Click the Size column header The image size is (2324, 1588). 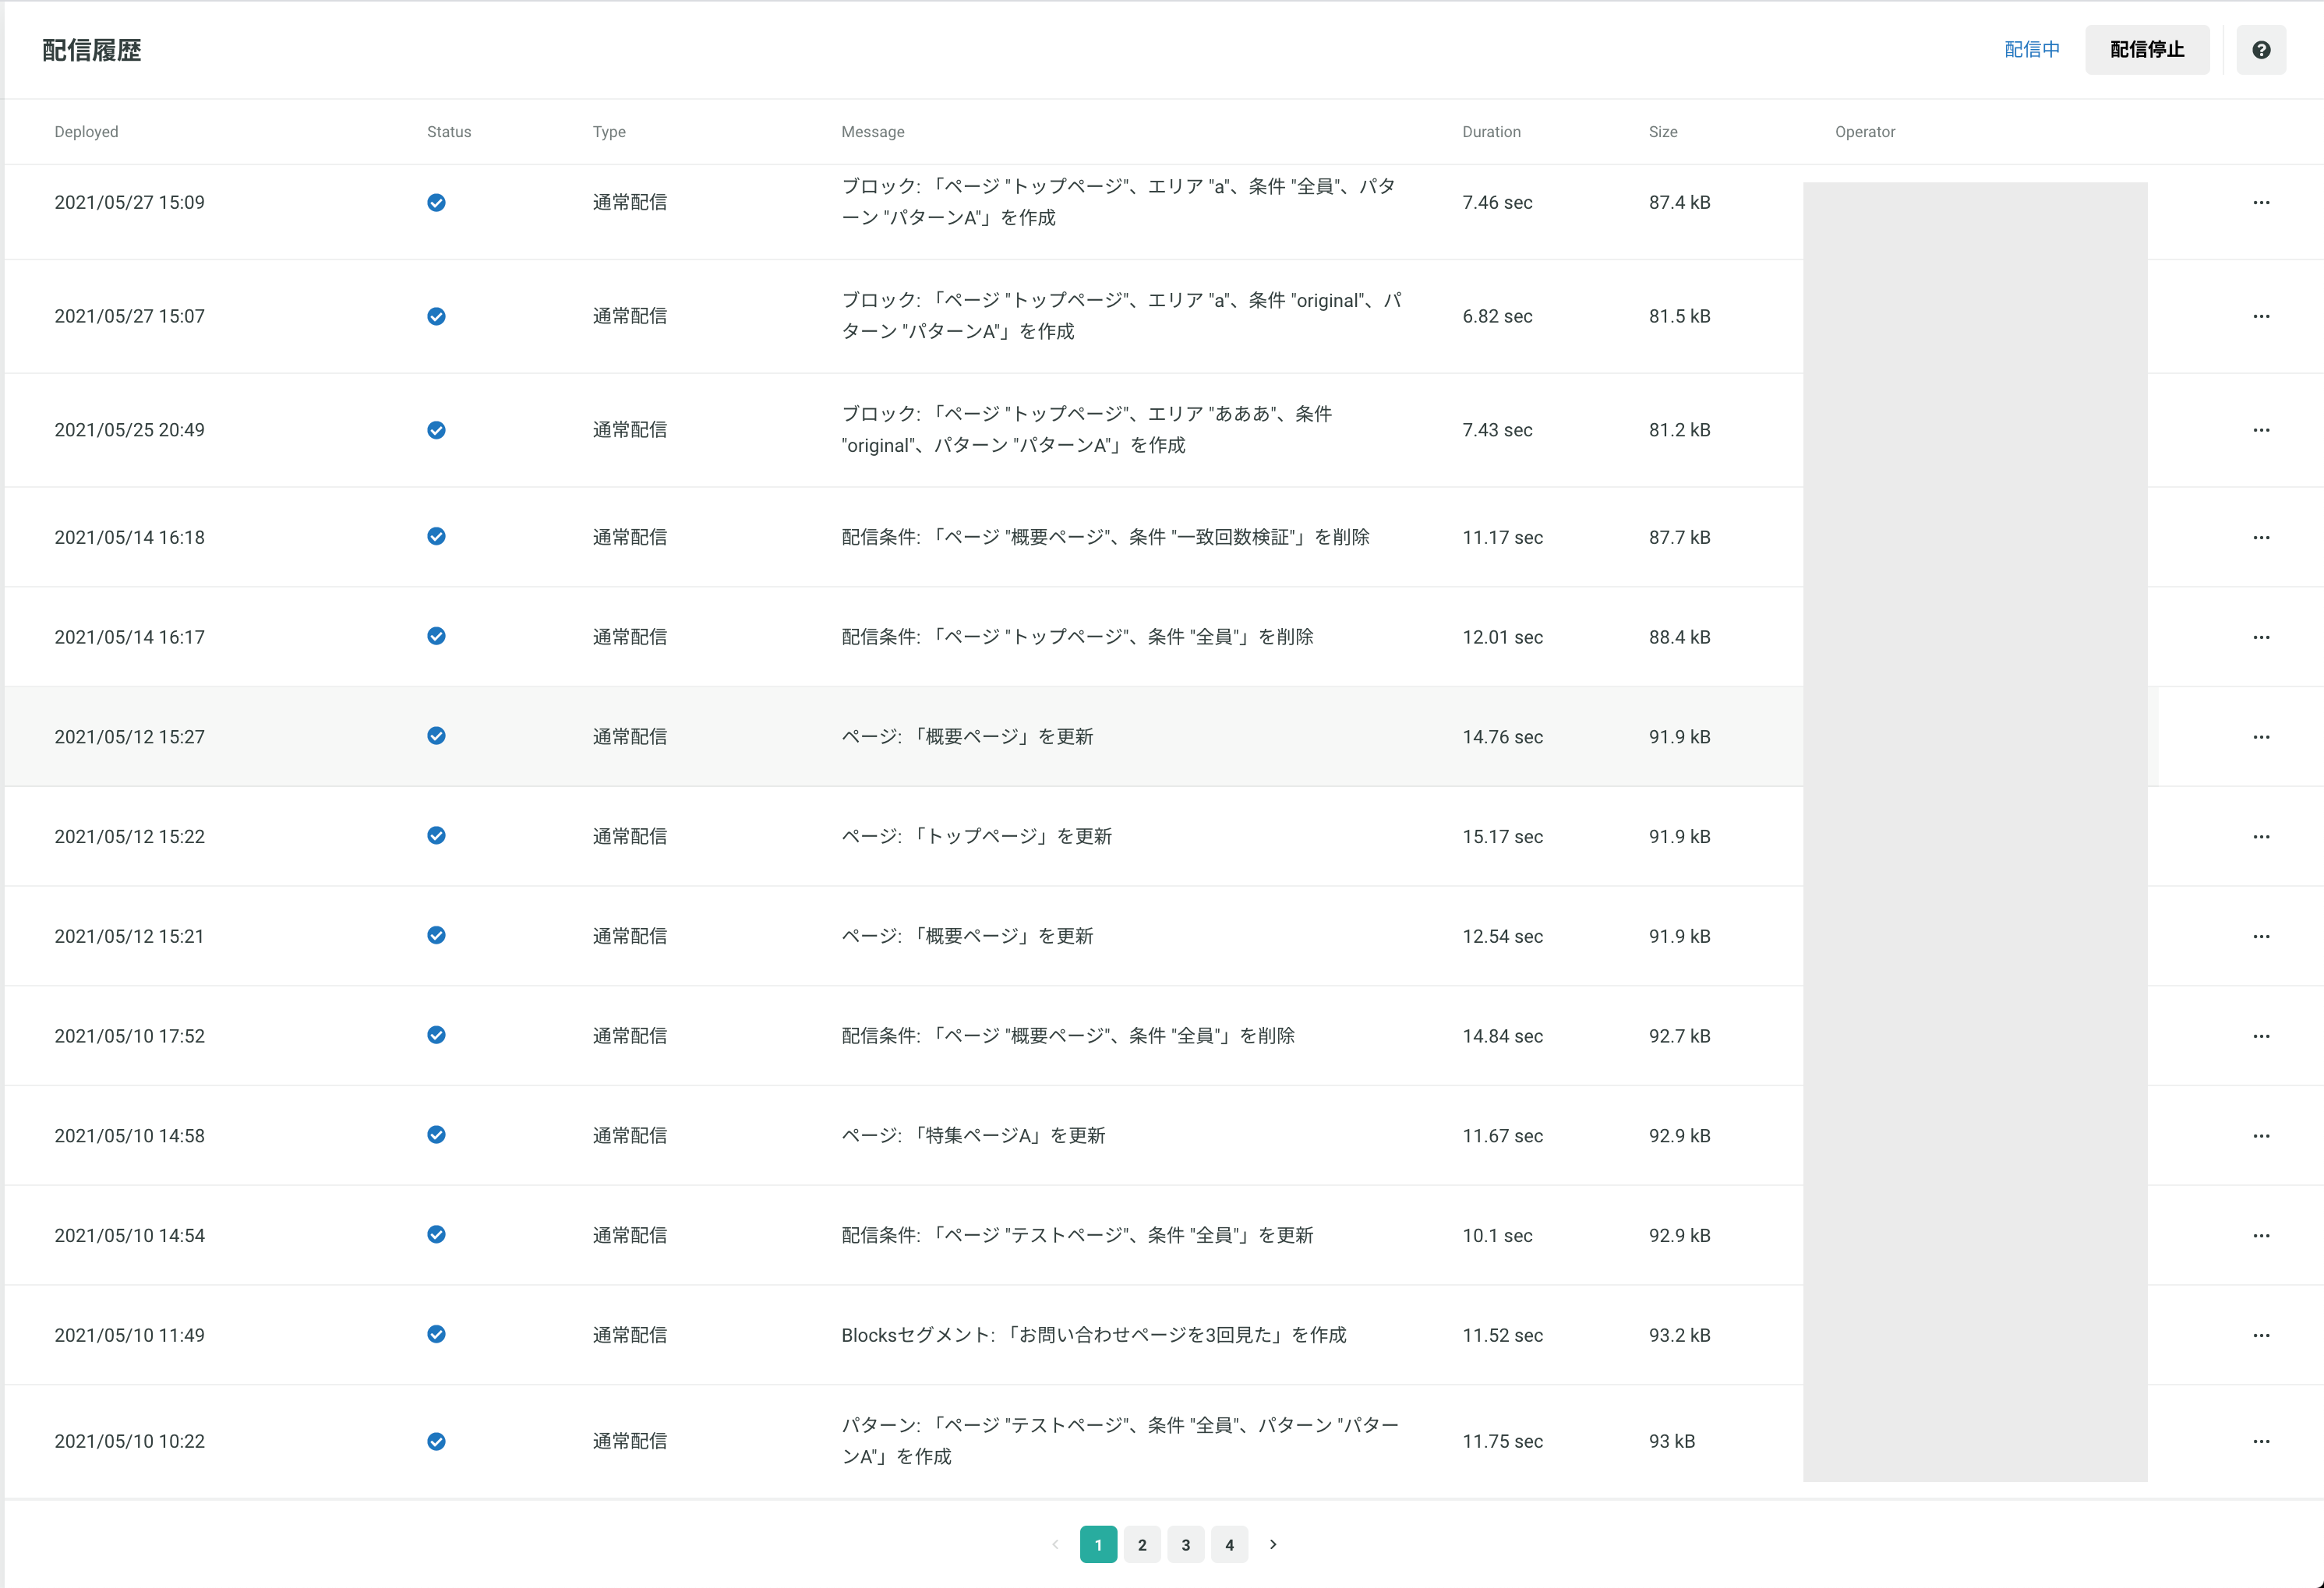[1663, 132]
